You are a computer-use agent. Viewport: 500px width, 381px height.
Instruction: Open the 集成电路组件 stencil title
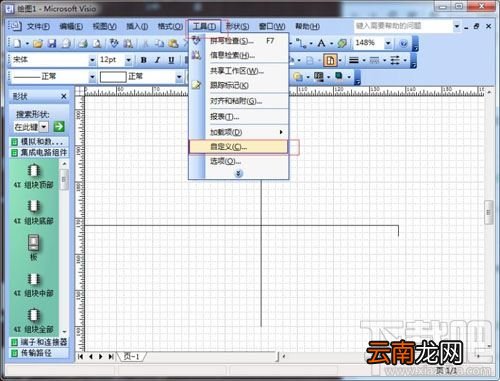point(39,153)
